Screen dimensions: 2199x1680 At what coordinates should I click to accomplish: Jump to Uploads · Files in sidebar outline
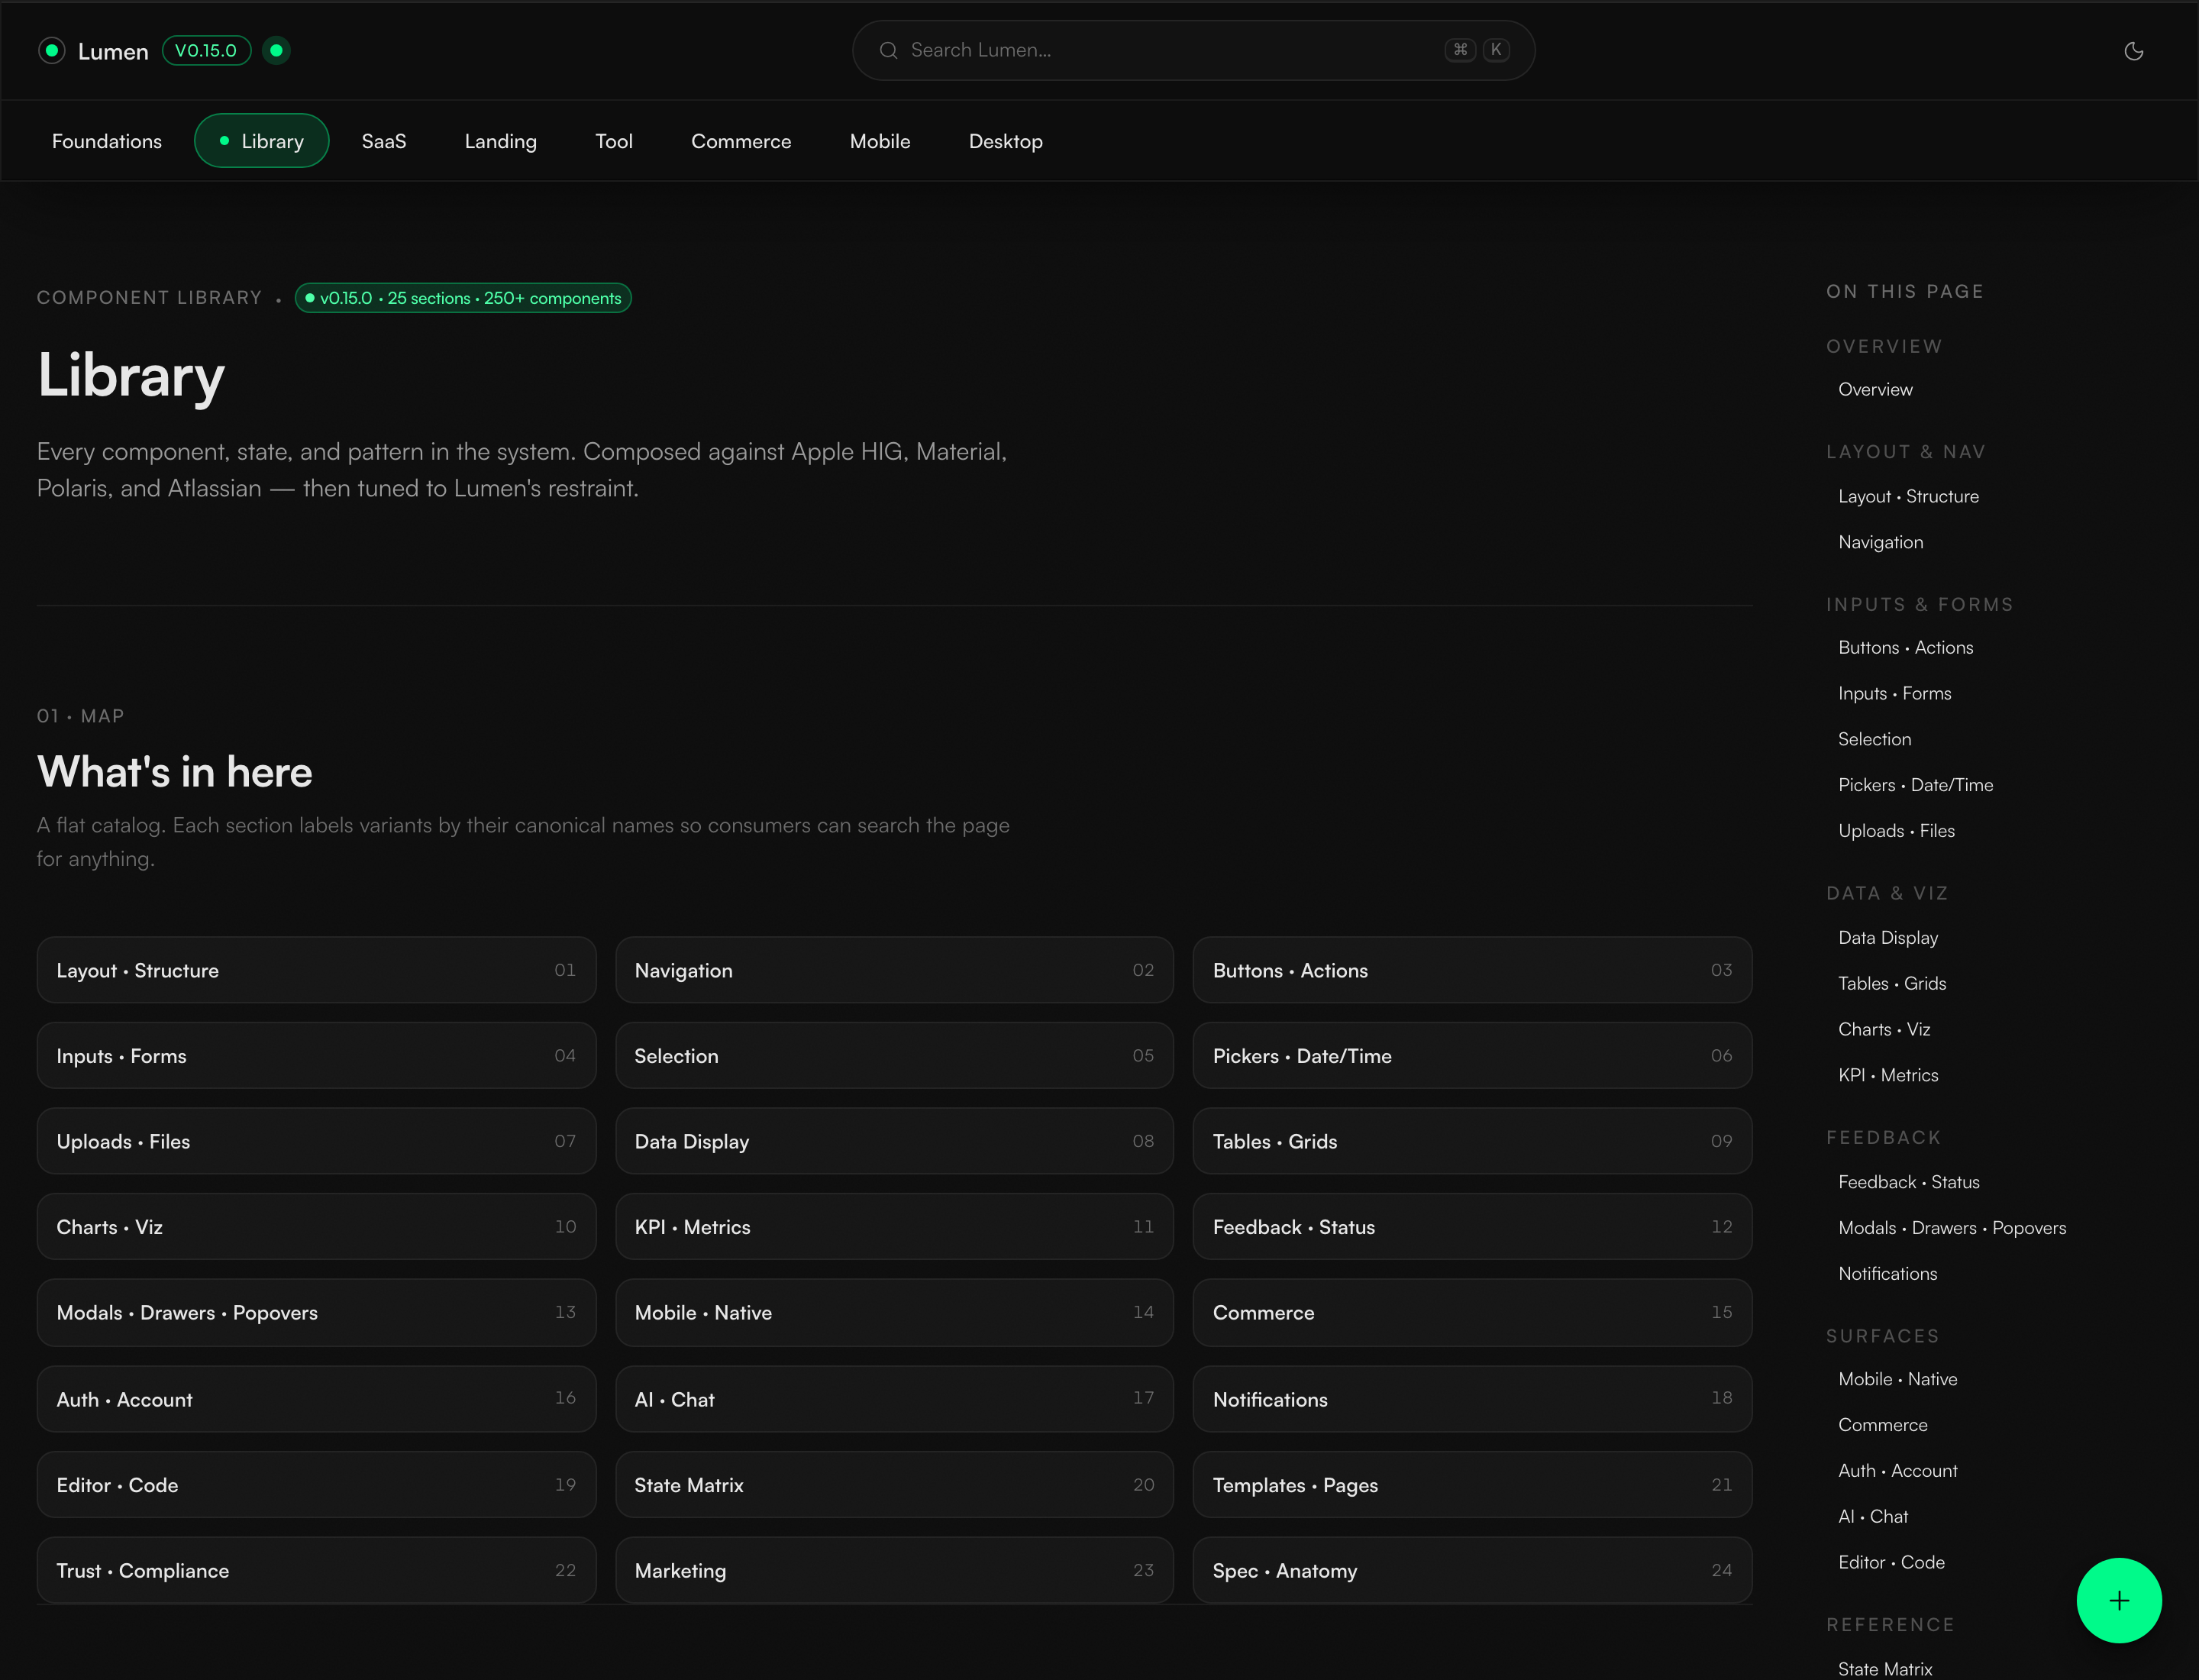point(1896,831)
